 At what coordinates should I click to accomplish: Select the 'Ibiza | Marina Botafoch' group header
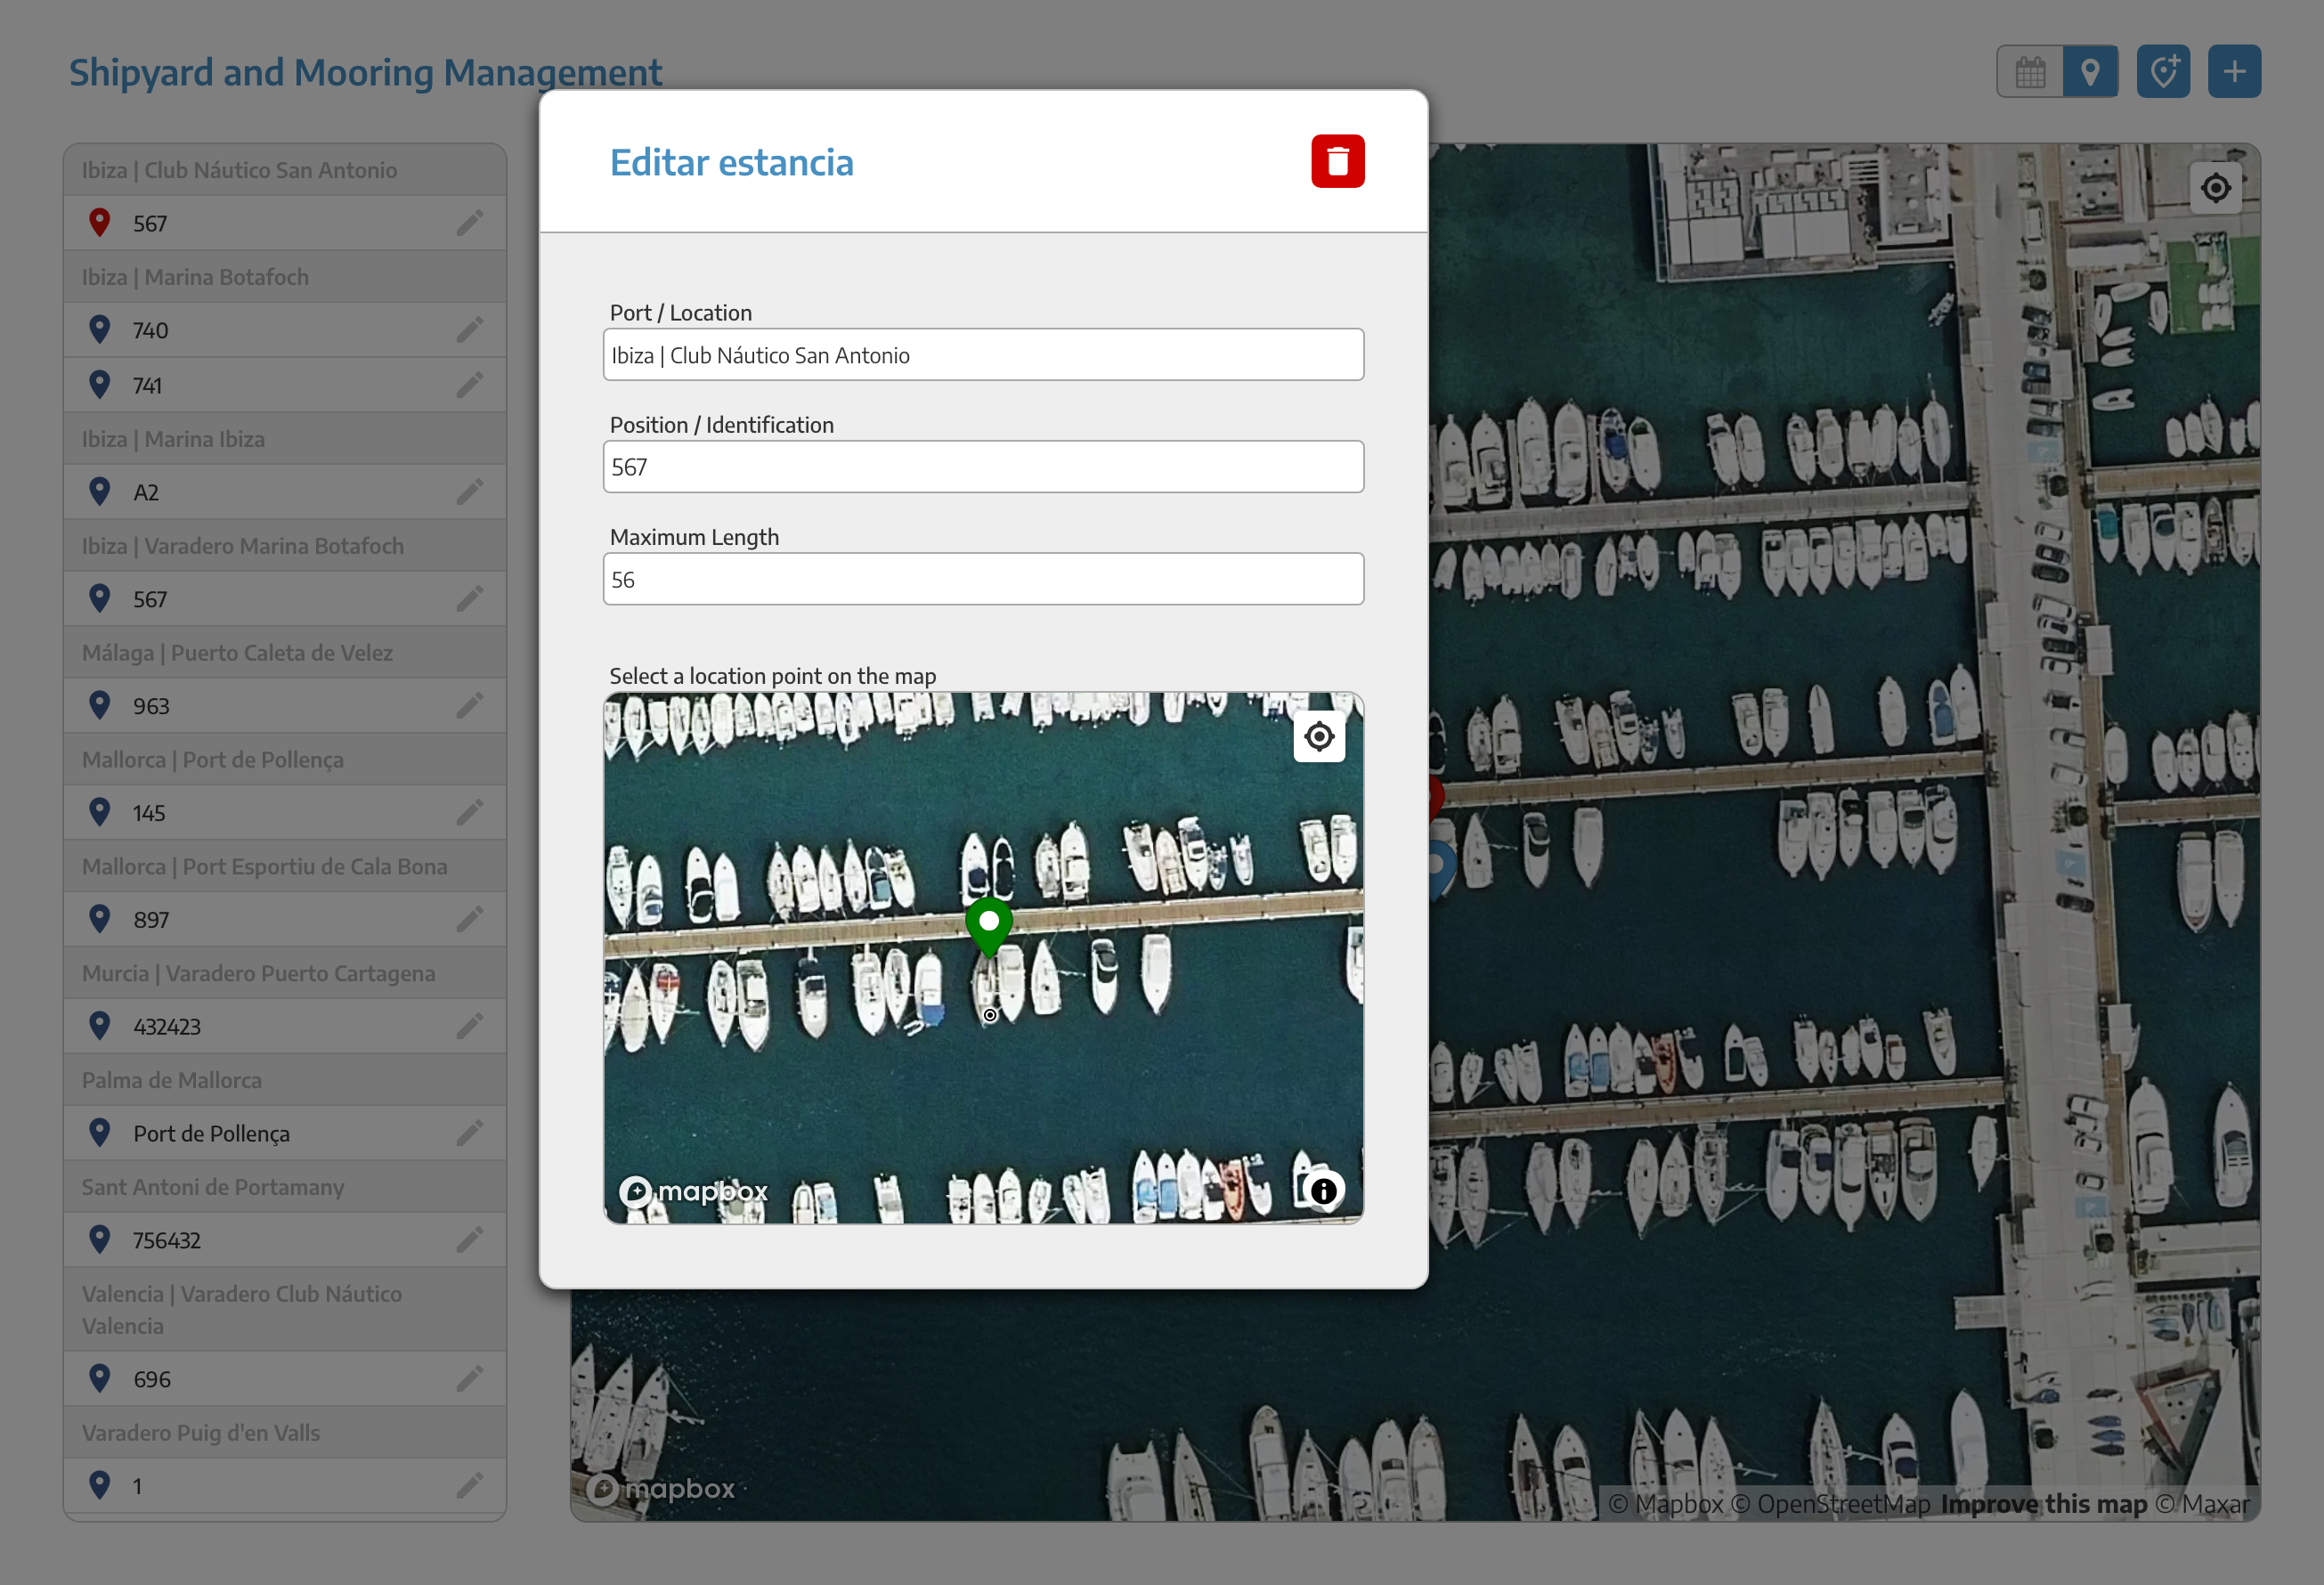pyautogui.click(x=285, y=277)
